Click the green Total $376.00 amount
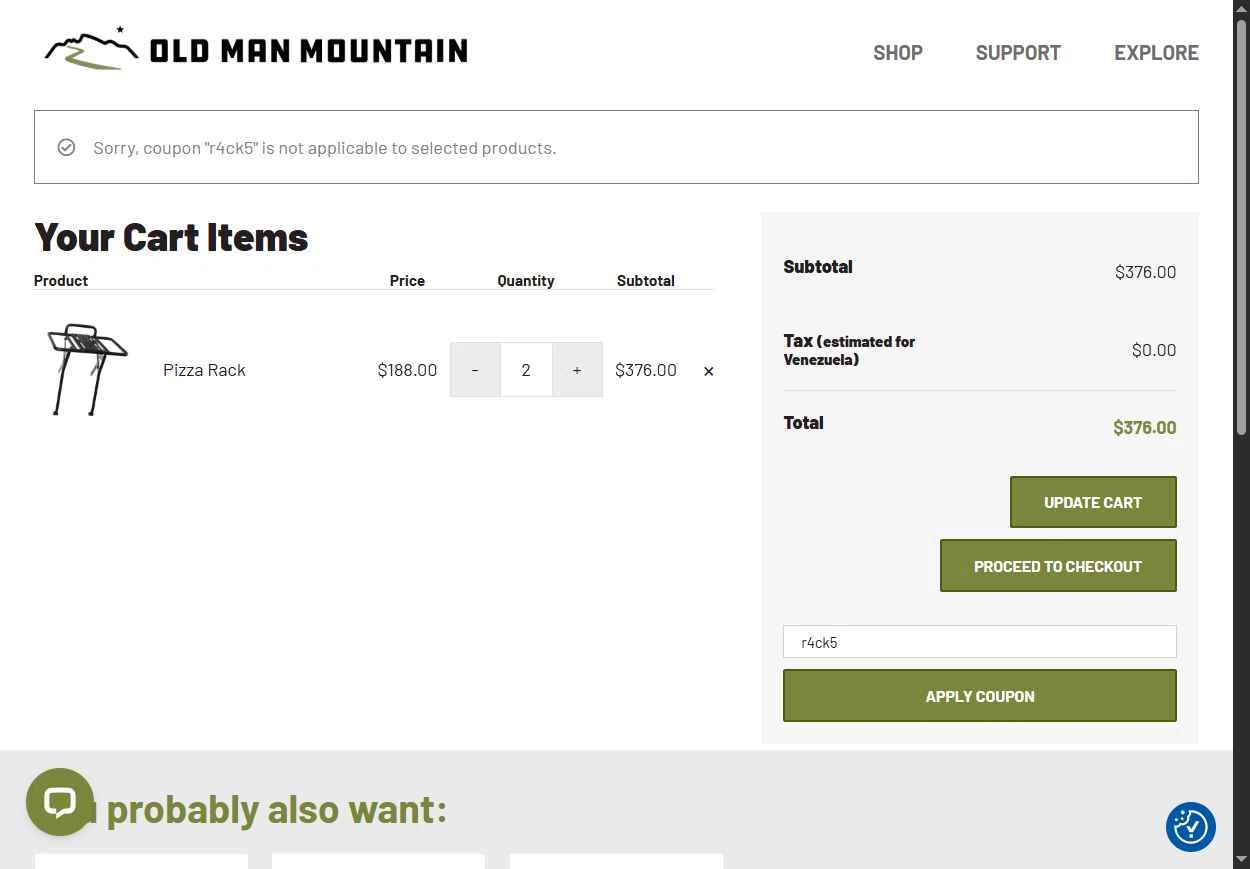This screenshot has height=869, width=1250. (1145, 428)
